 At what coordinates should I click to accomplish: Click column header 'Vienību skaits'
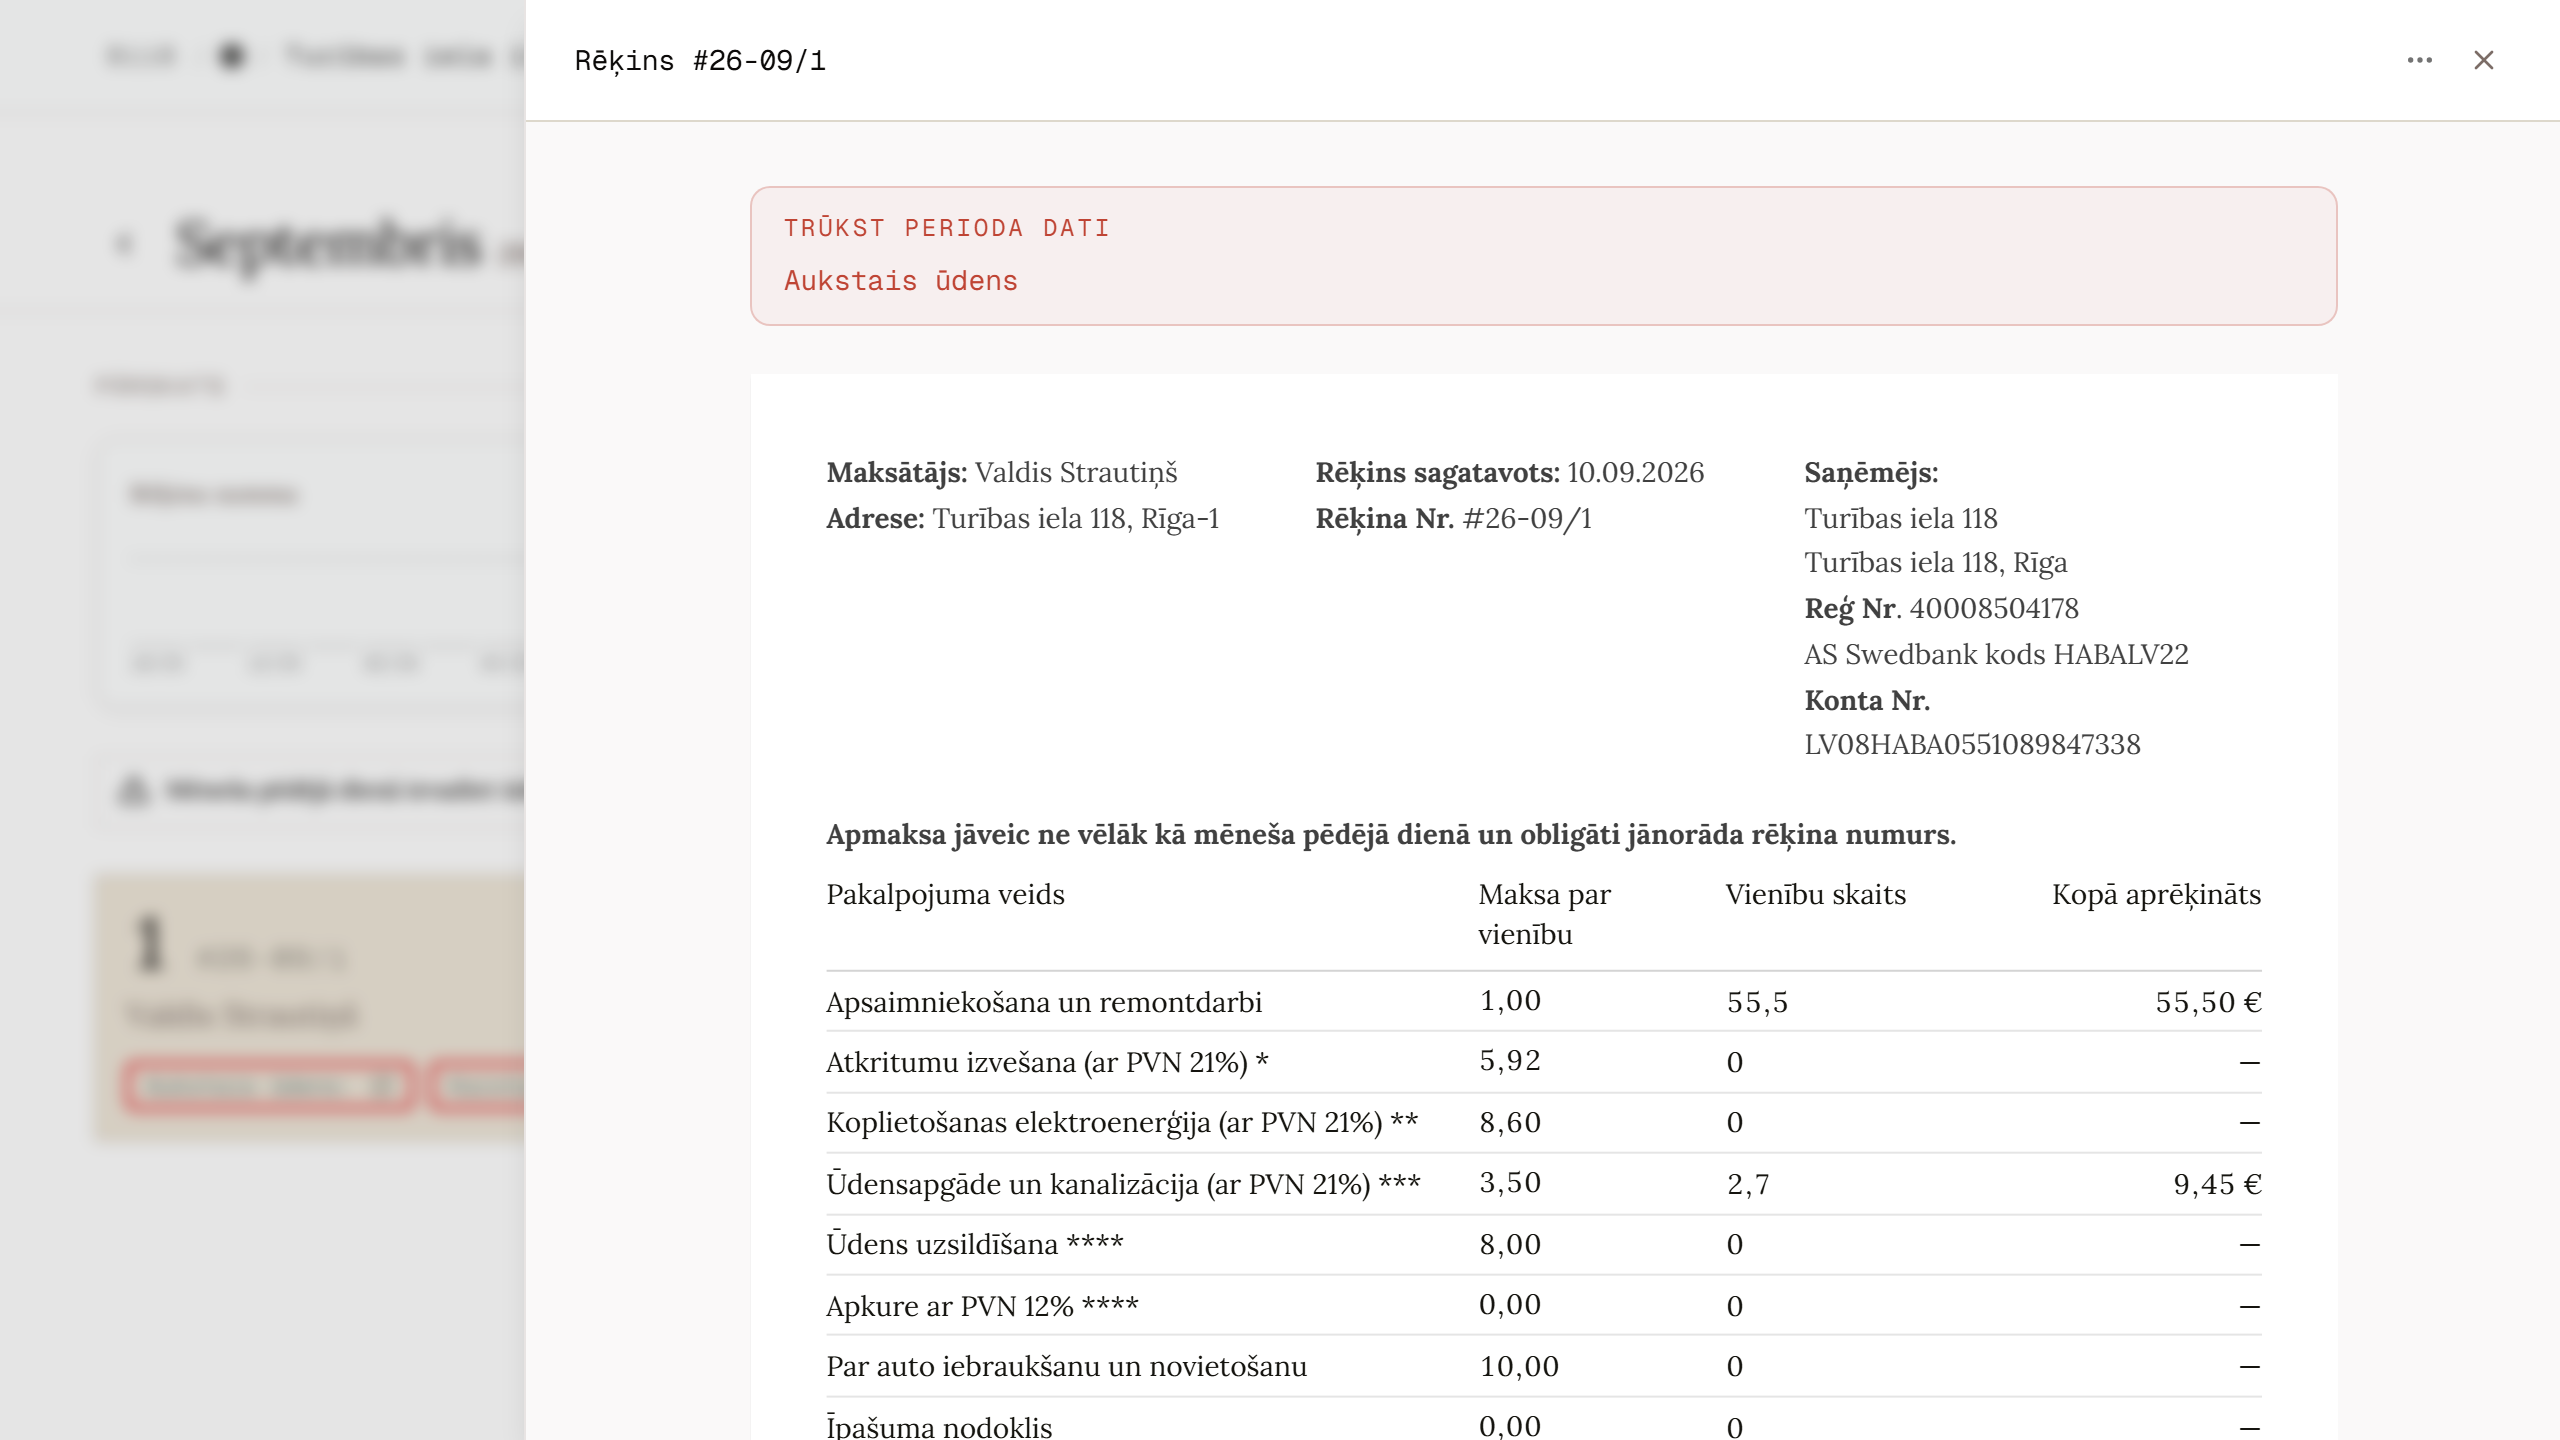(1815, 894)
